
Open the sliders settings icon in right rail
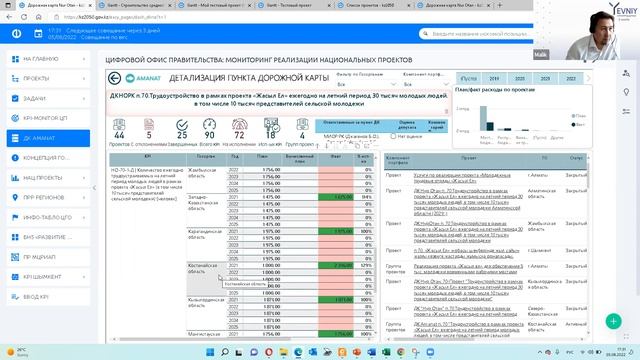pos(626,111)
